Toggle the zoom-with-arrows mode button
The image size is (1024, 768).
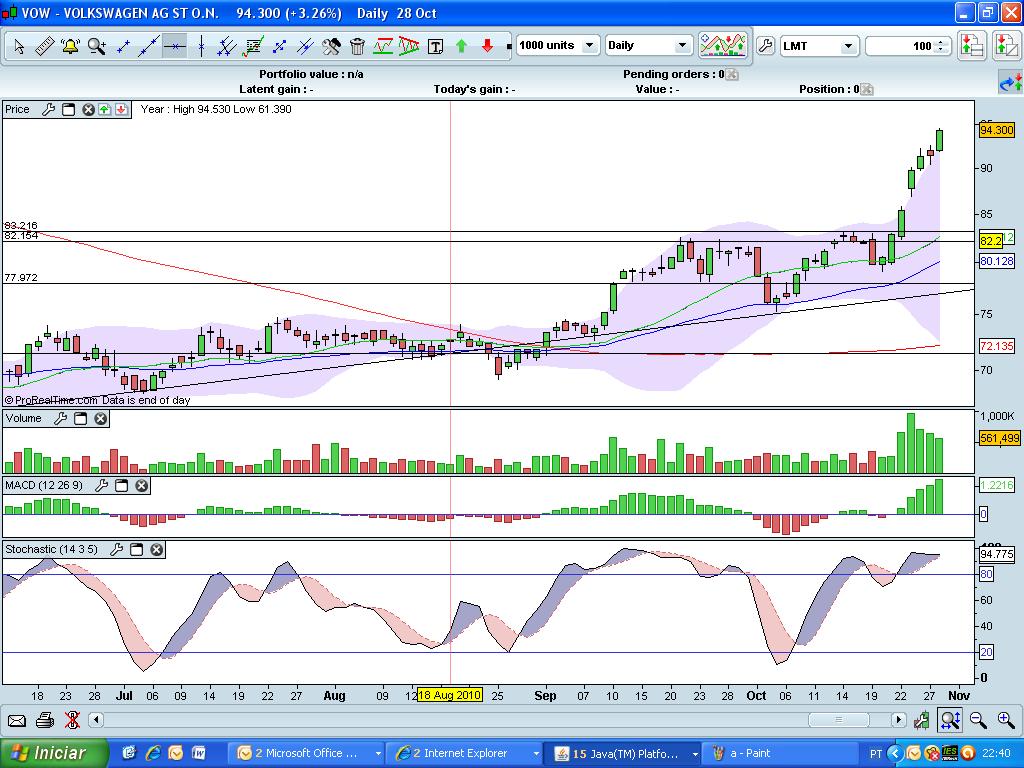click(x=950, y=720)
